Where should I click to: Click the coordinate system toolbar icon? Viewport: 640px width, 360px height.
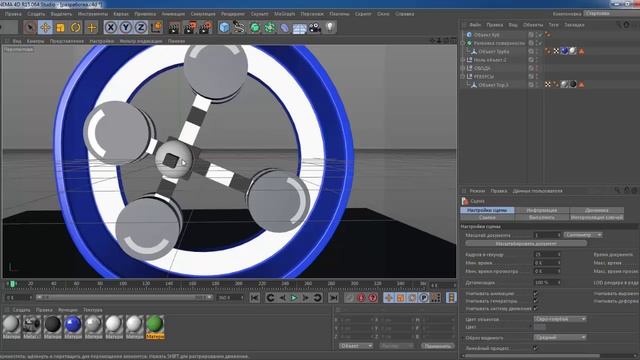[156, 27]
